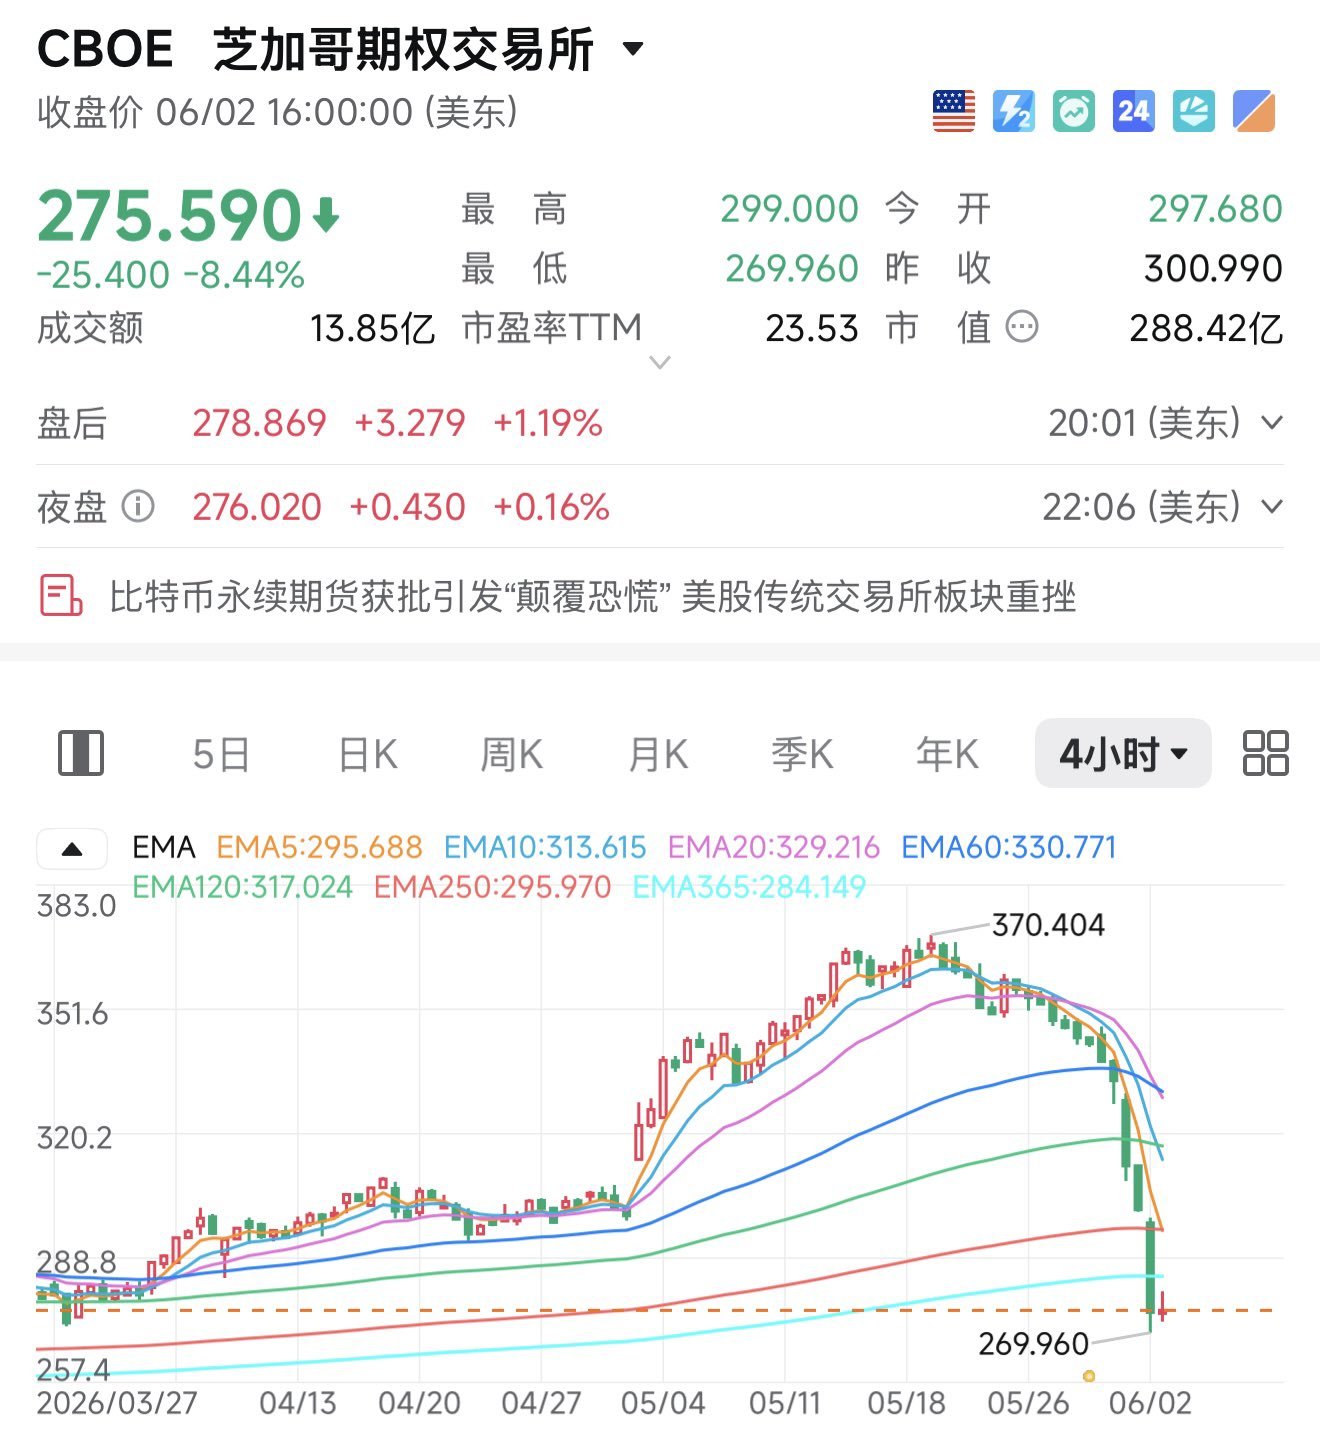Tap the info ellipsis icon next to 市值
Image resolution: width=1320 pixels, height=1436 pixels.
point(1022,327)
